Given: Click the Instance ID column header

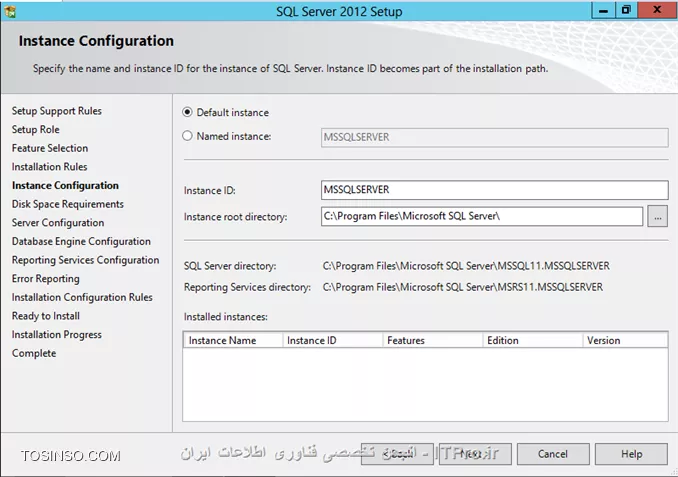Looking at the screenshot, I should (x=333, y=340).
